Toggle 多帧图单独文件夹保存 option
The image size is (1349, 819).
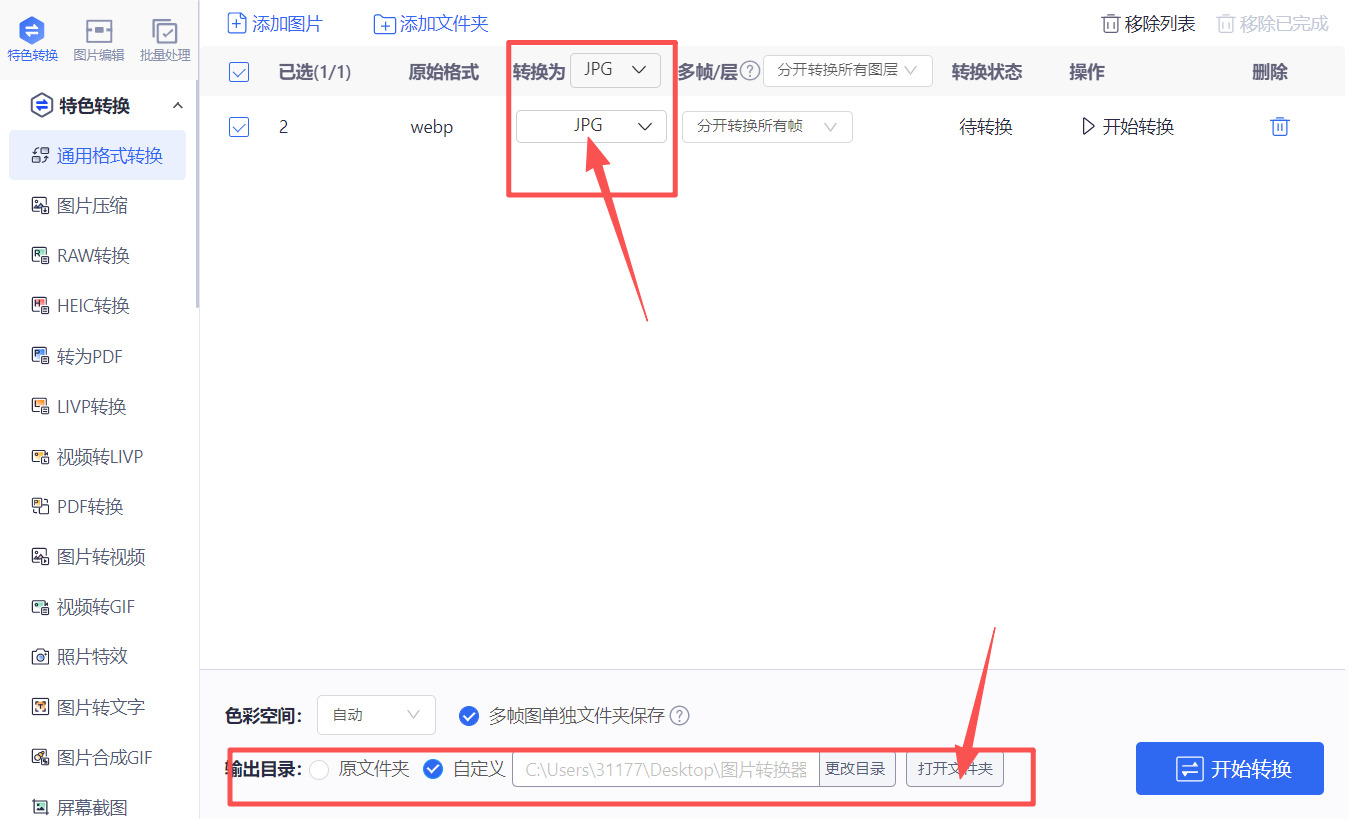[x=469, y=716]
